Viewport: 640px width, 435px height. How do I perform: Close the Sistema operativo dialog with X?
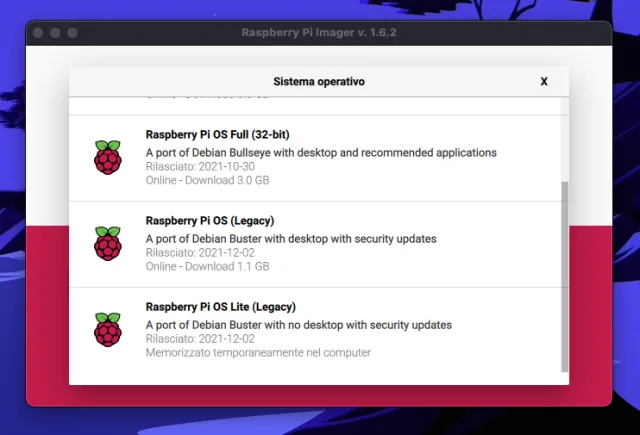pos(544,82)
